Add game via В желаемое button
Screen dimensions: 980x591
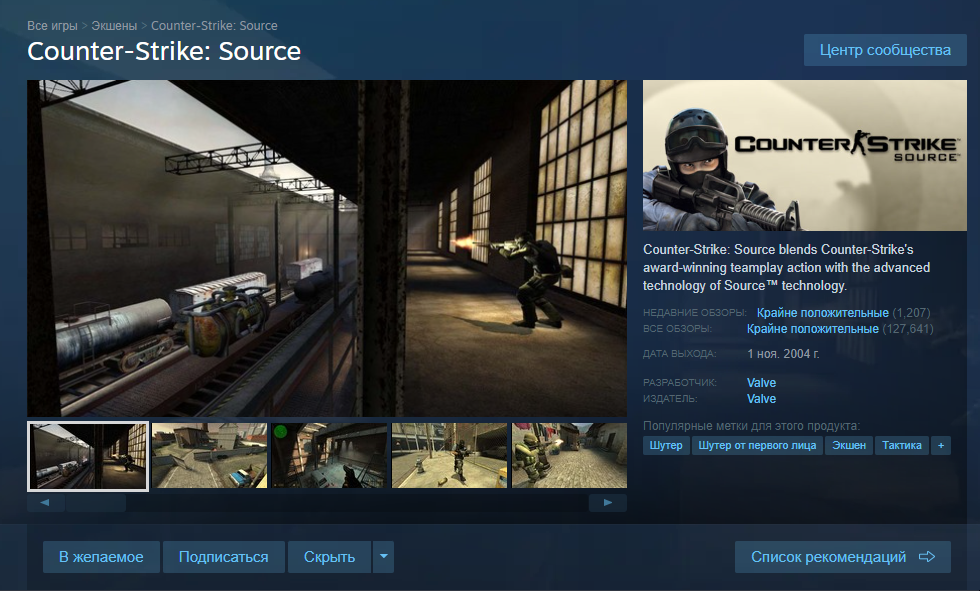[101, 557]
